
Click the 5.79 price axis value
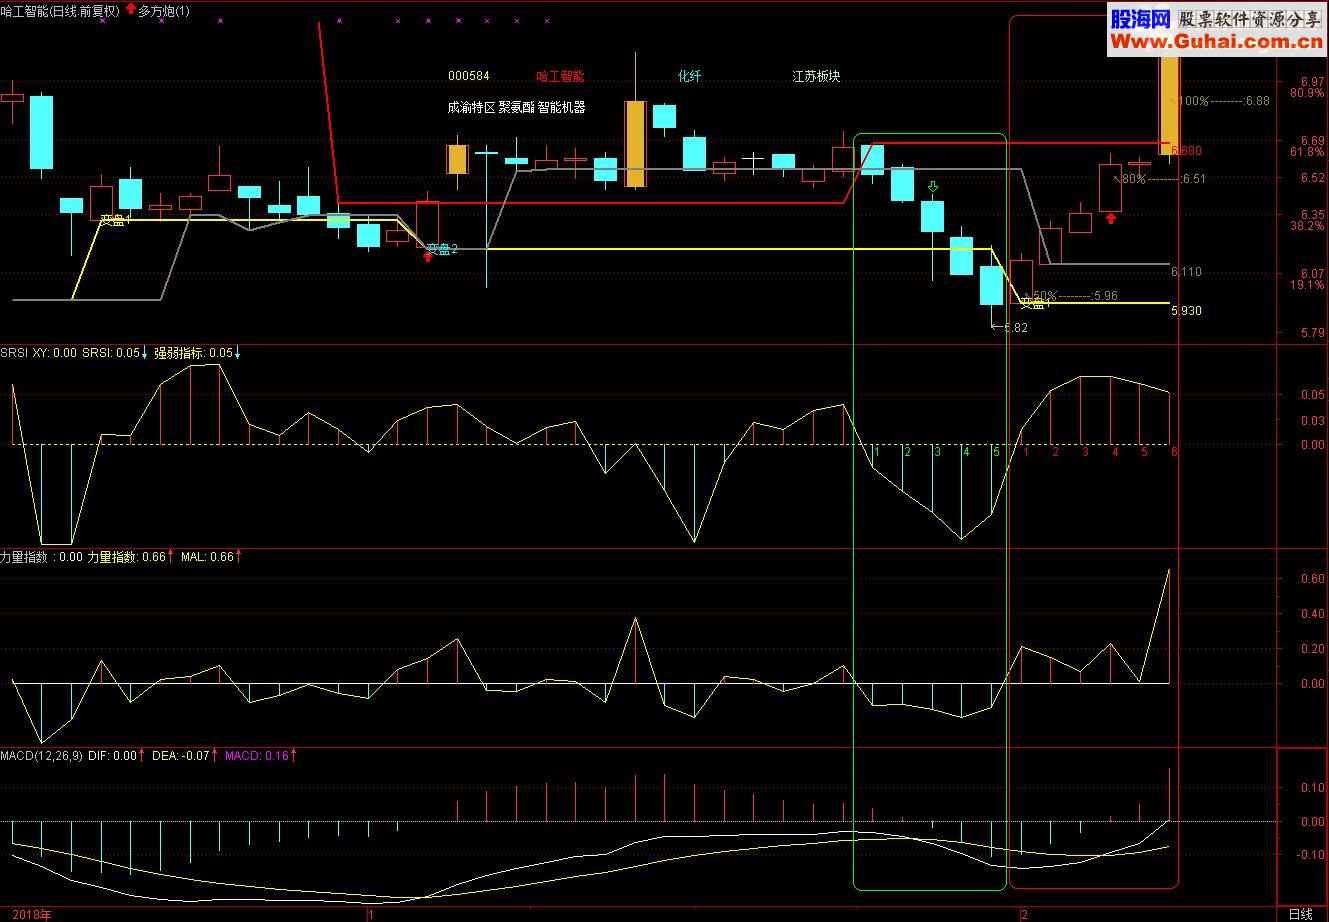(1312, 332)
